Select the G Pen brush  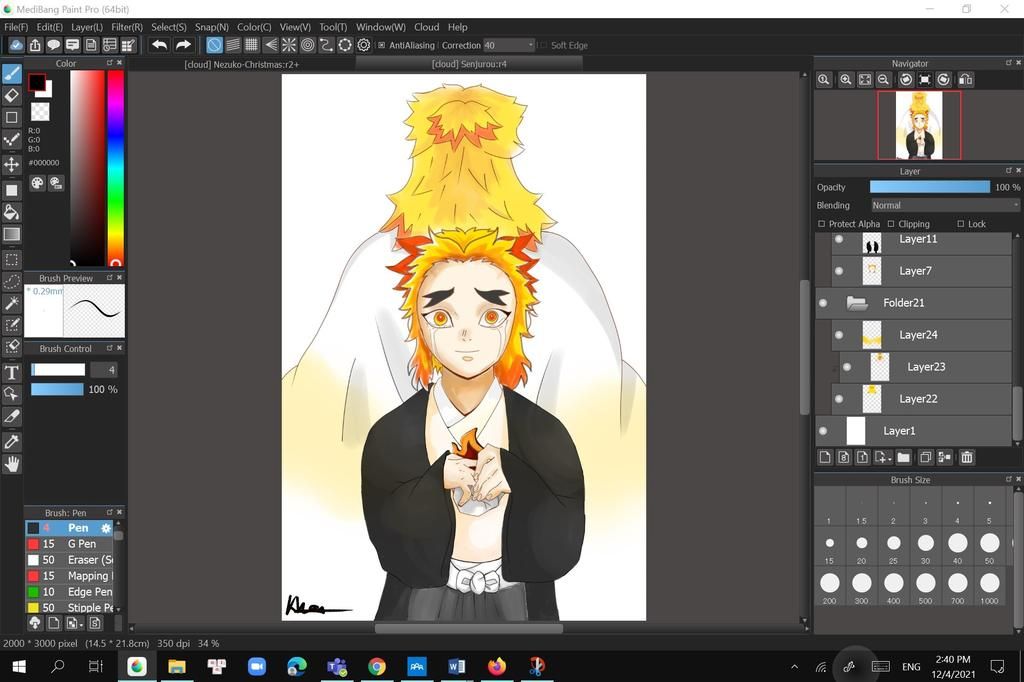click(x=70, y=544)
